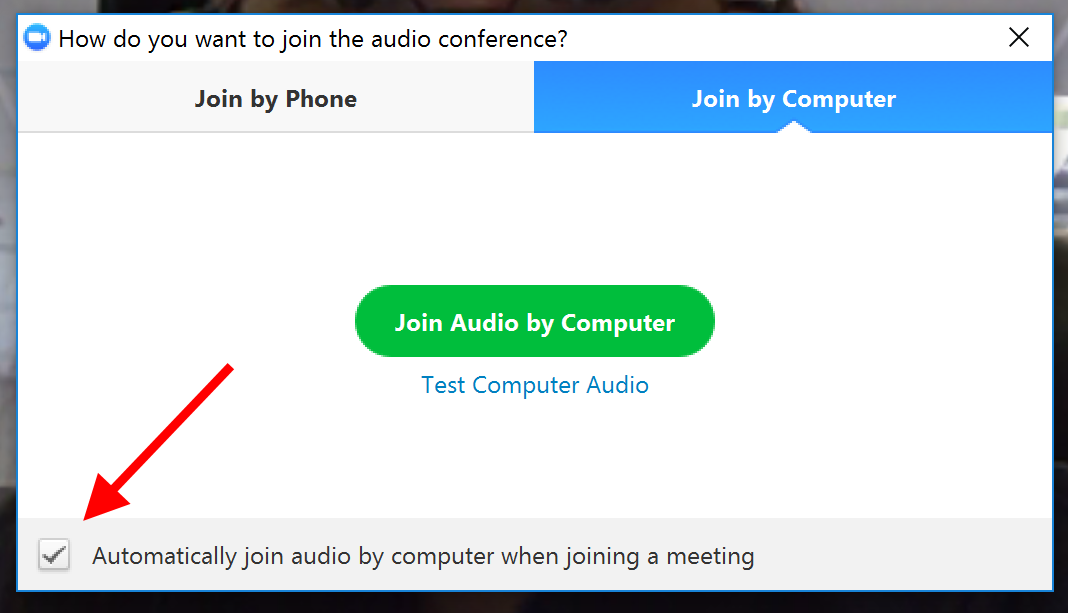The image size is (1068, 613).
Task: Click the tab pointer arrow under Join by Computer
Action: click(x=793, y=127)
